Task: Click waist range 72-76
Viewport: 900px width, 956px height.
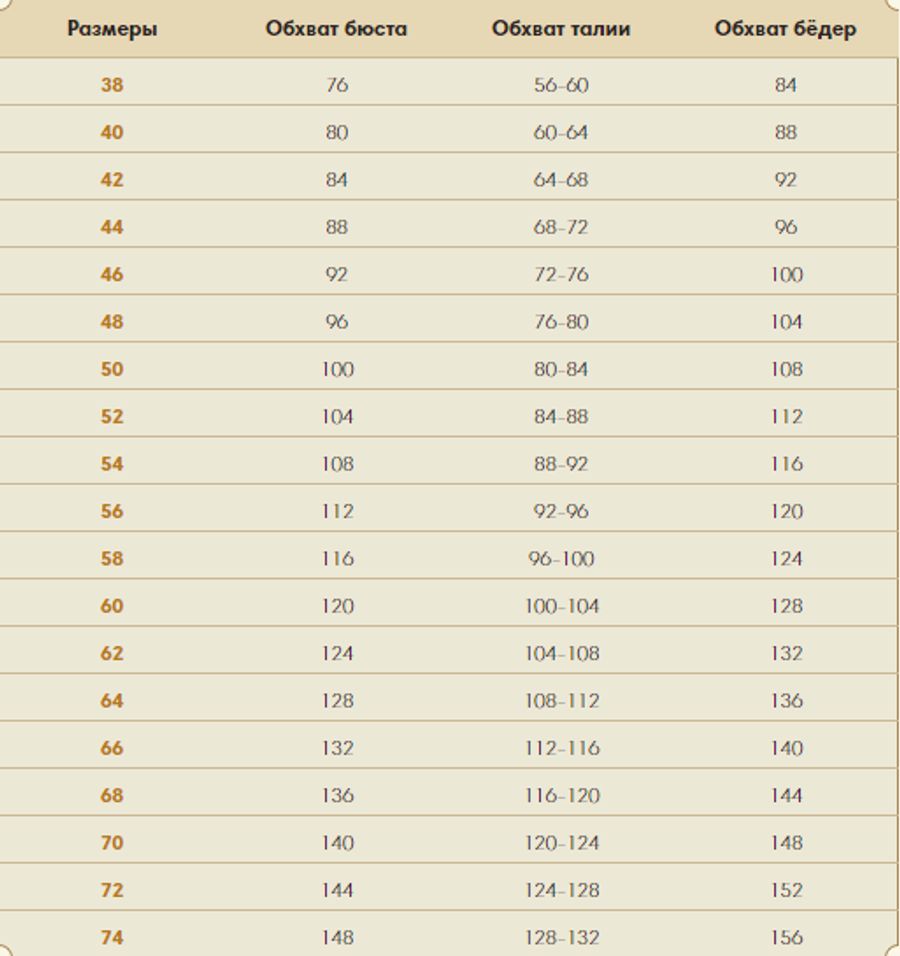Action: 561,274
